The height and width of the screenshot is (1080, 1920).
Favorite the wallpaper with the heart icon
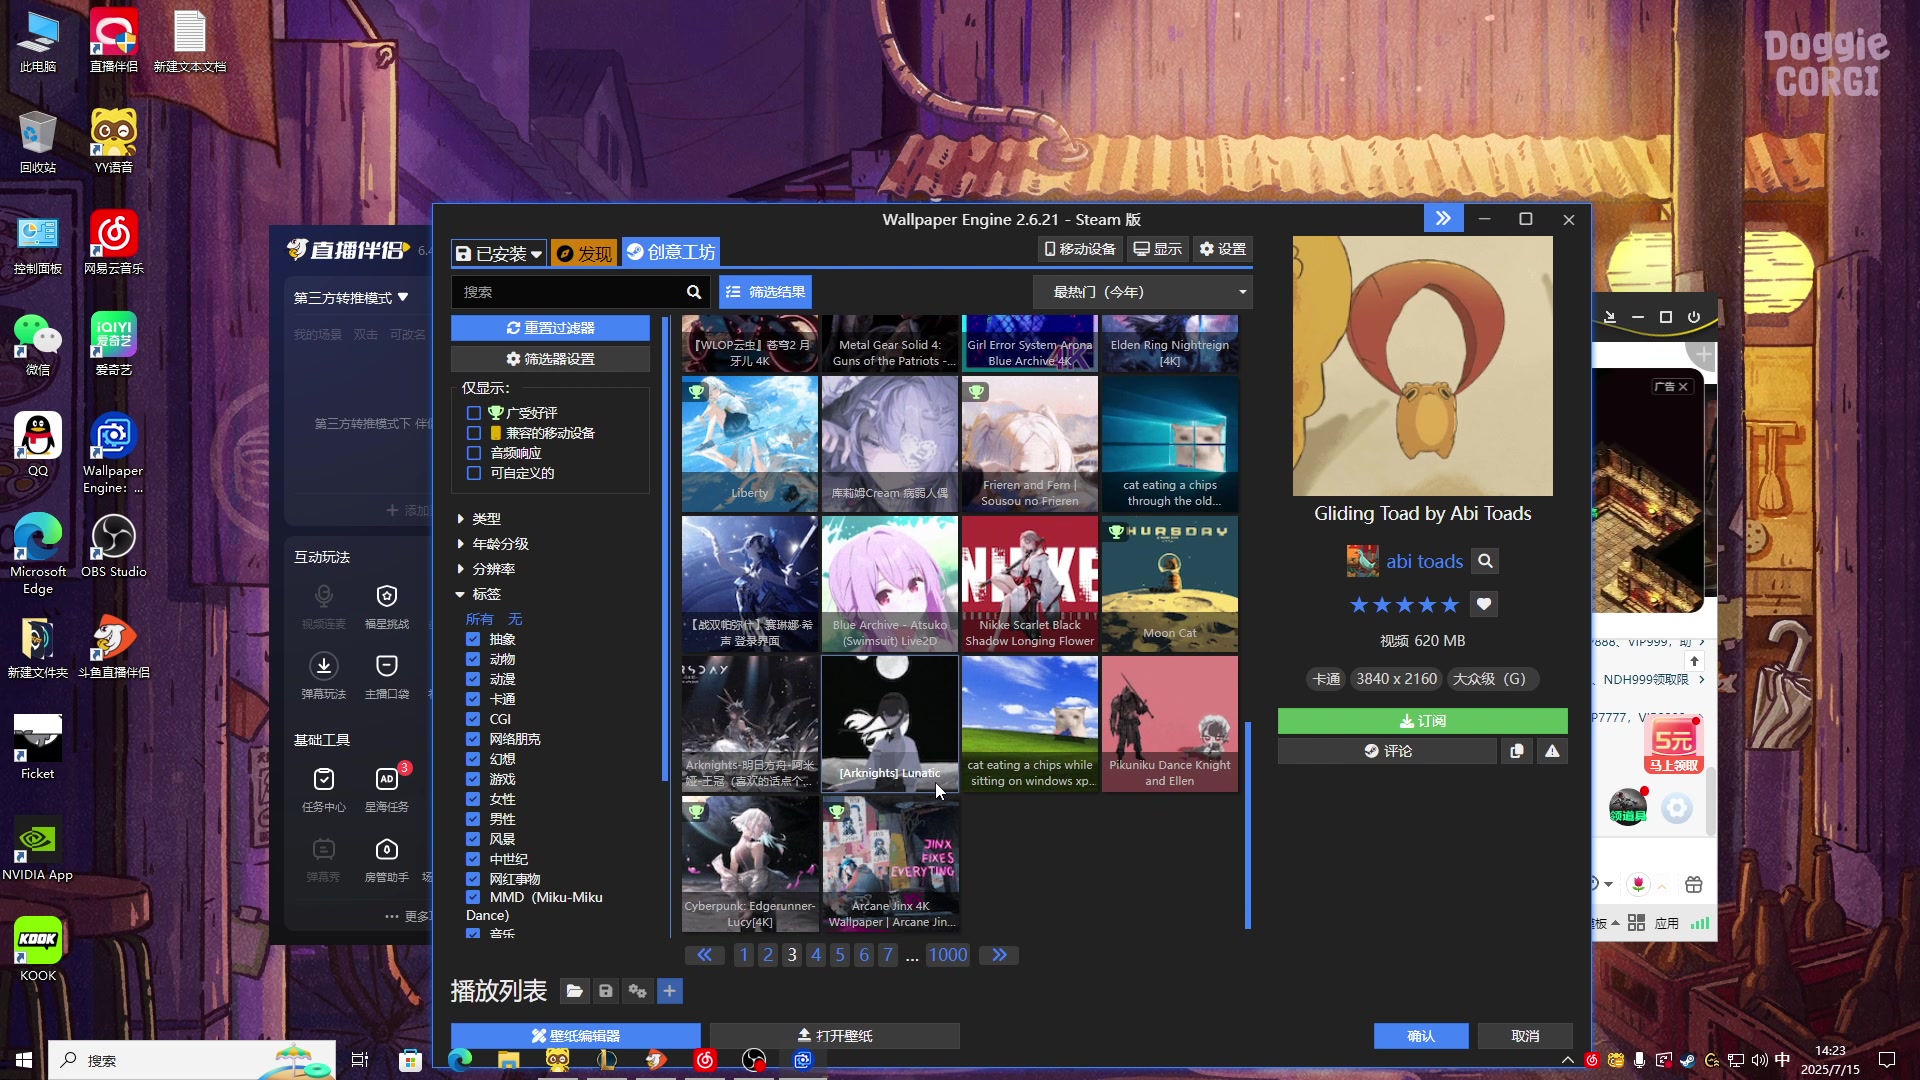coord(1484,604)
